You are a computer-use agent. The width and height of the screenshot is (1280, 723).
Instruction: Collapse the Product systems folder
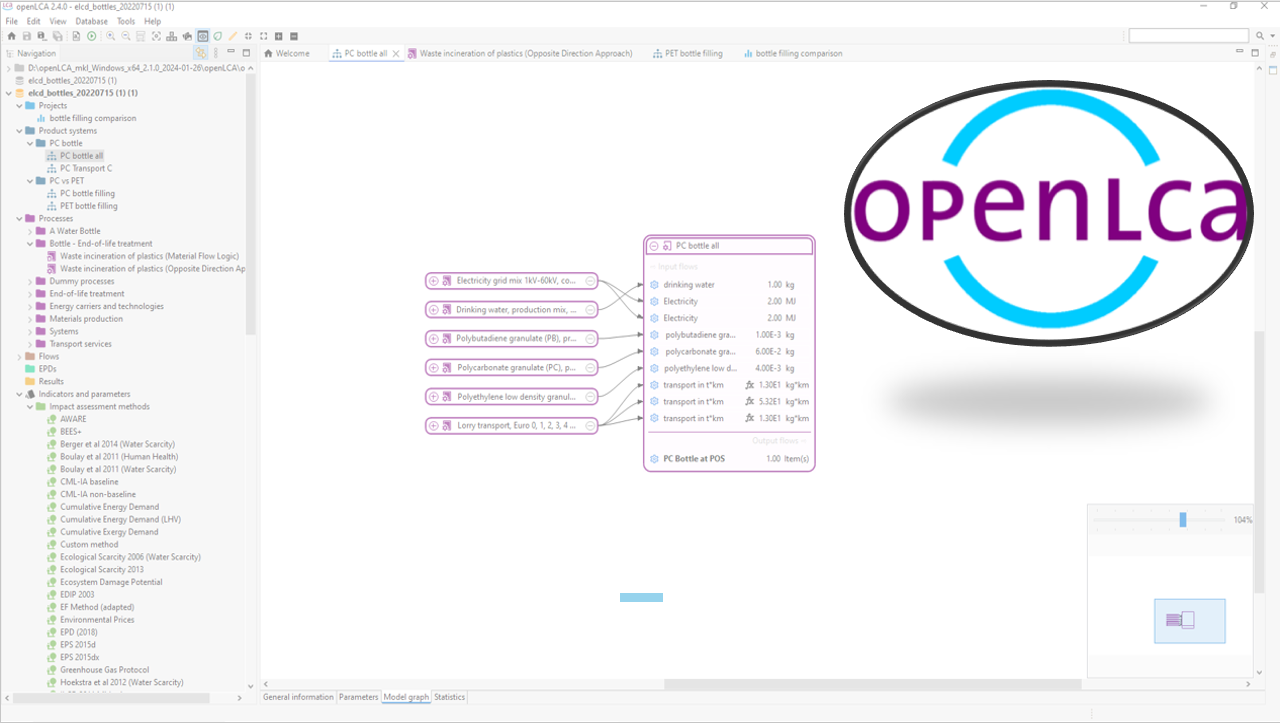(x=19, y=131)
